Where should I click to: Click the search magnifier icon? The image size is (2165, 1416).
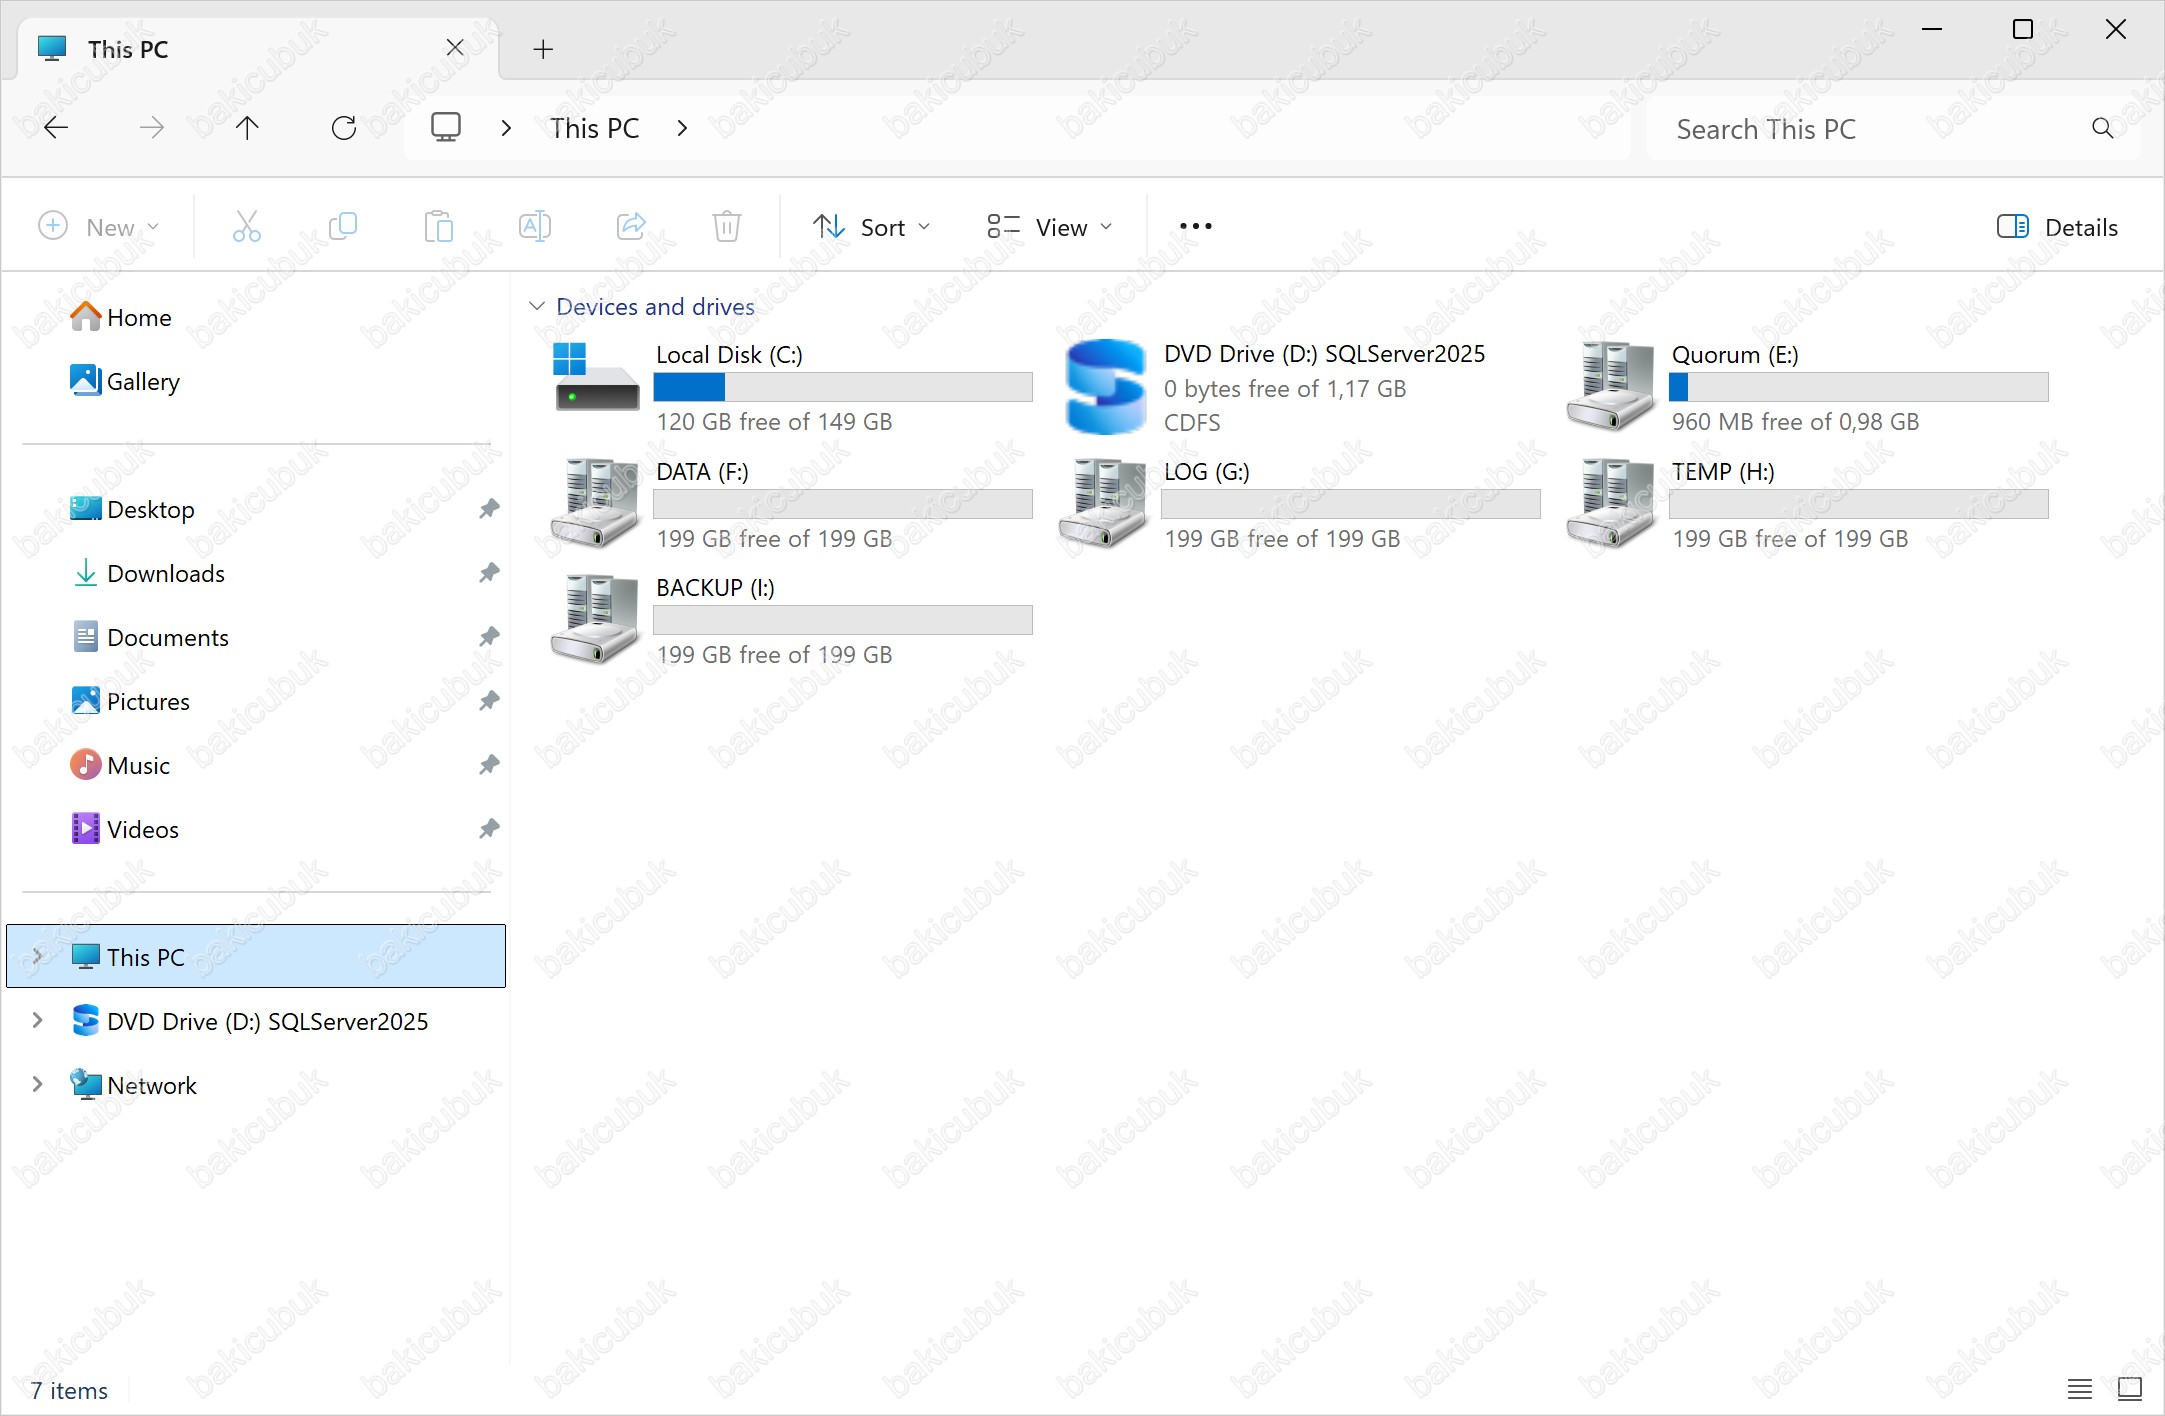coord(2102,128)
